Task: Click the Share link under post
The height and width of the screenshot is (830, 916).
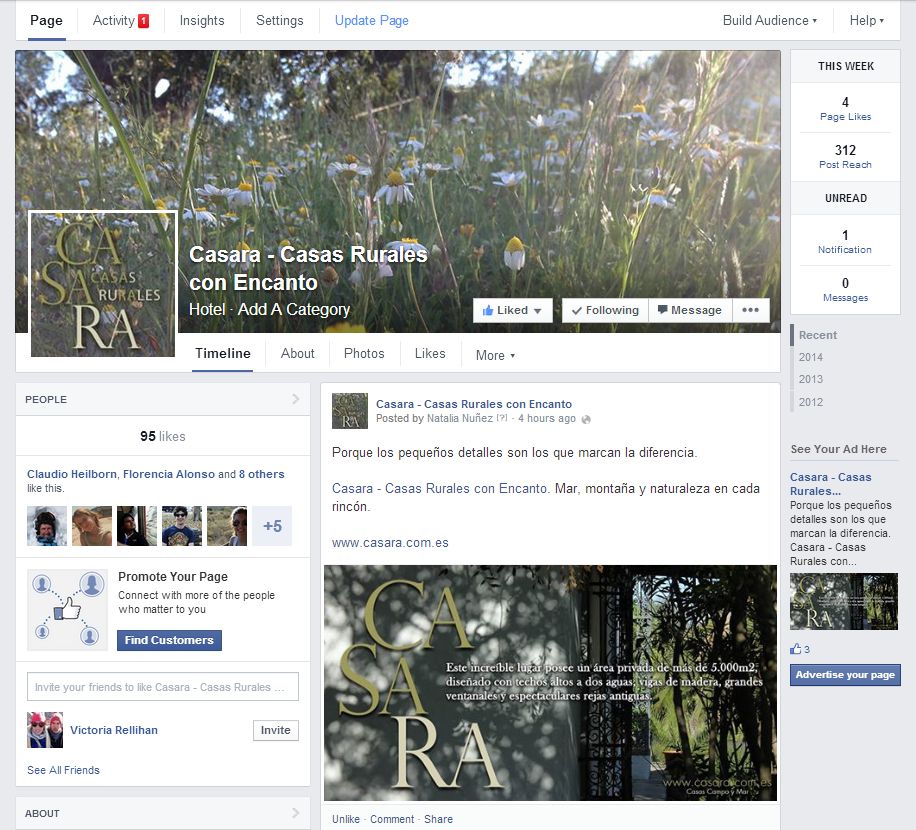Action: (x=438, y=819)
